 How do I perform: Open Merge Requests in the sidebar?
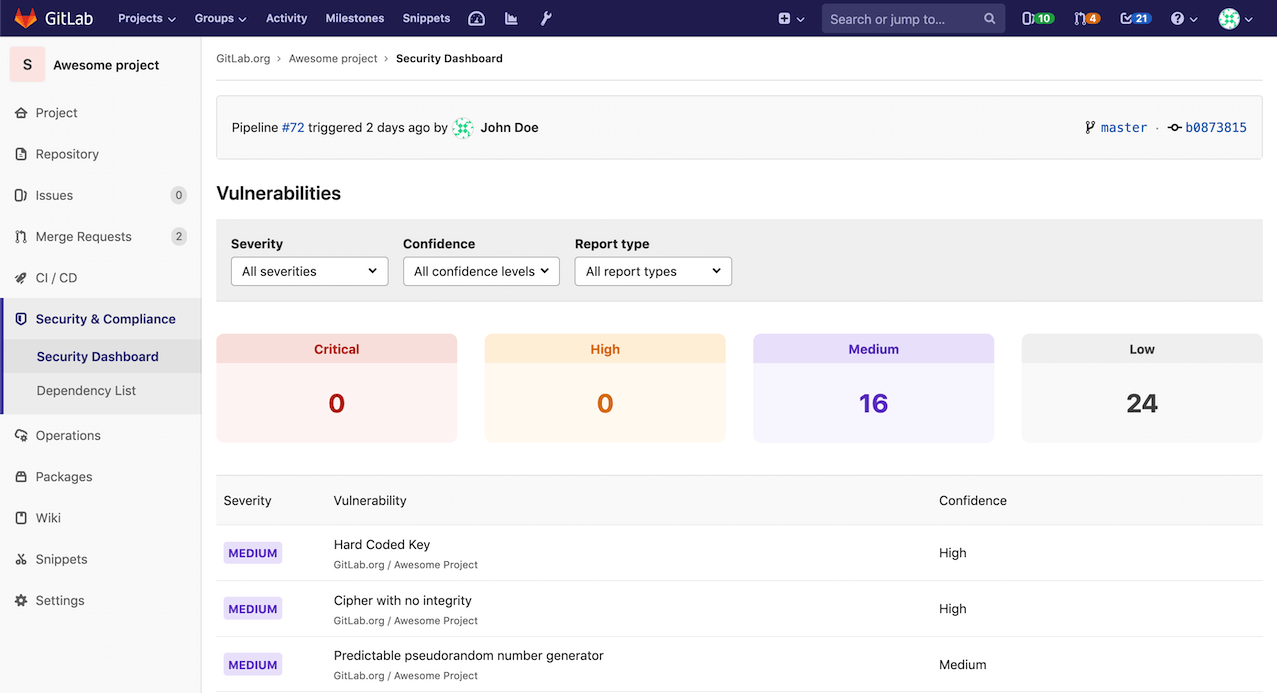click(83, 237)
